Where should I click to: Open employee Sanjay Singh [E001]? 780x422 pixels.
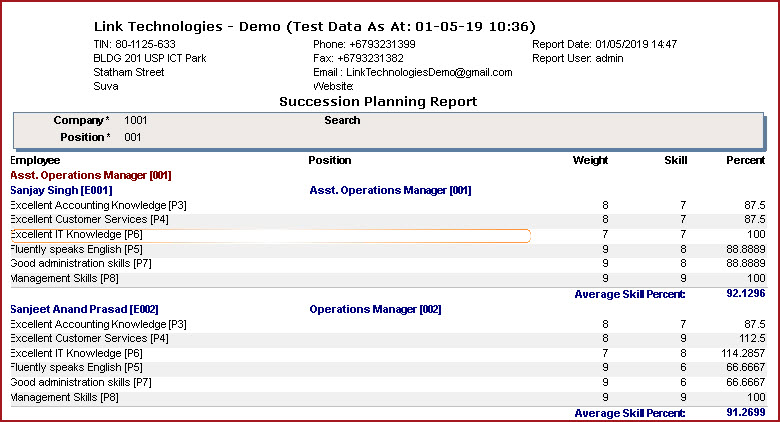pos(61,190)
